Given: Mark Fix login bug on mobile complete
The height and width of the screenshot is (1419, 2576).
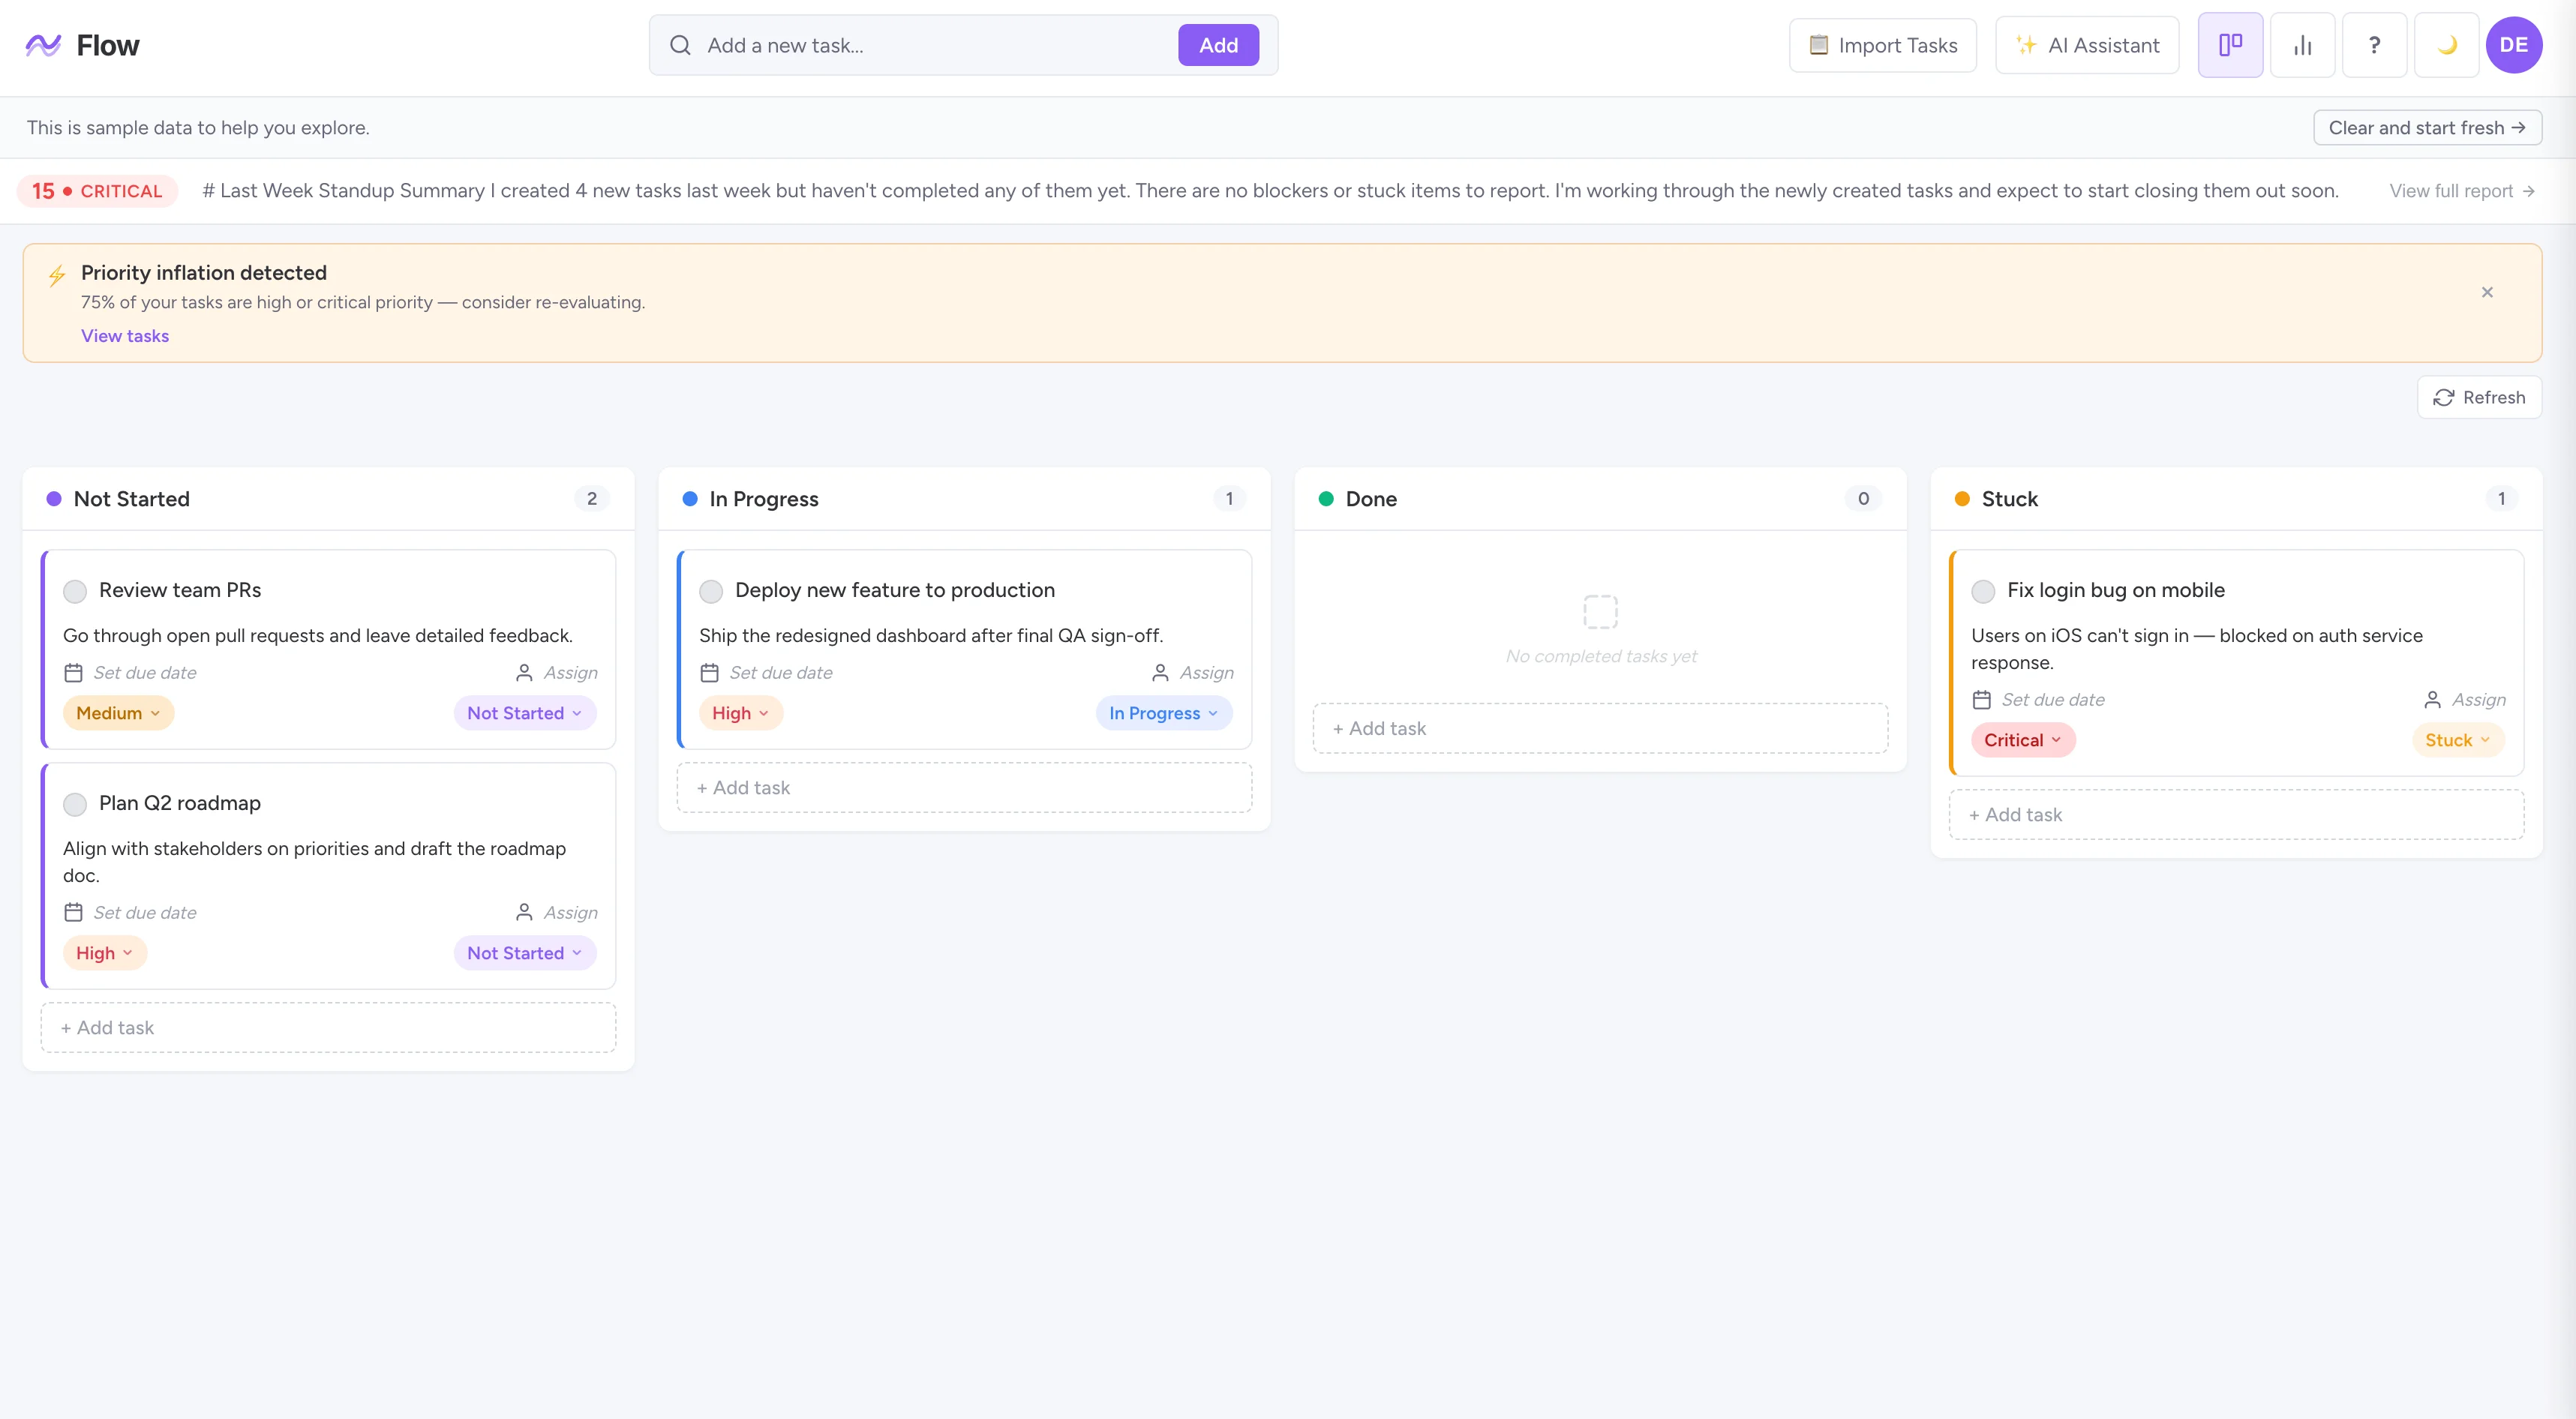Looking at the screenshot, I should click(x=1983, y=591).
